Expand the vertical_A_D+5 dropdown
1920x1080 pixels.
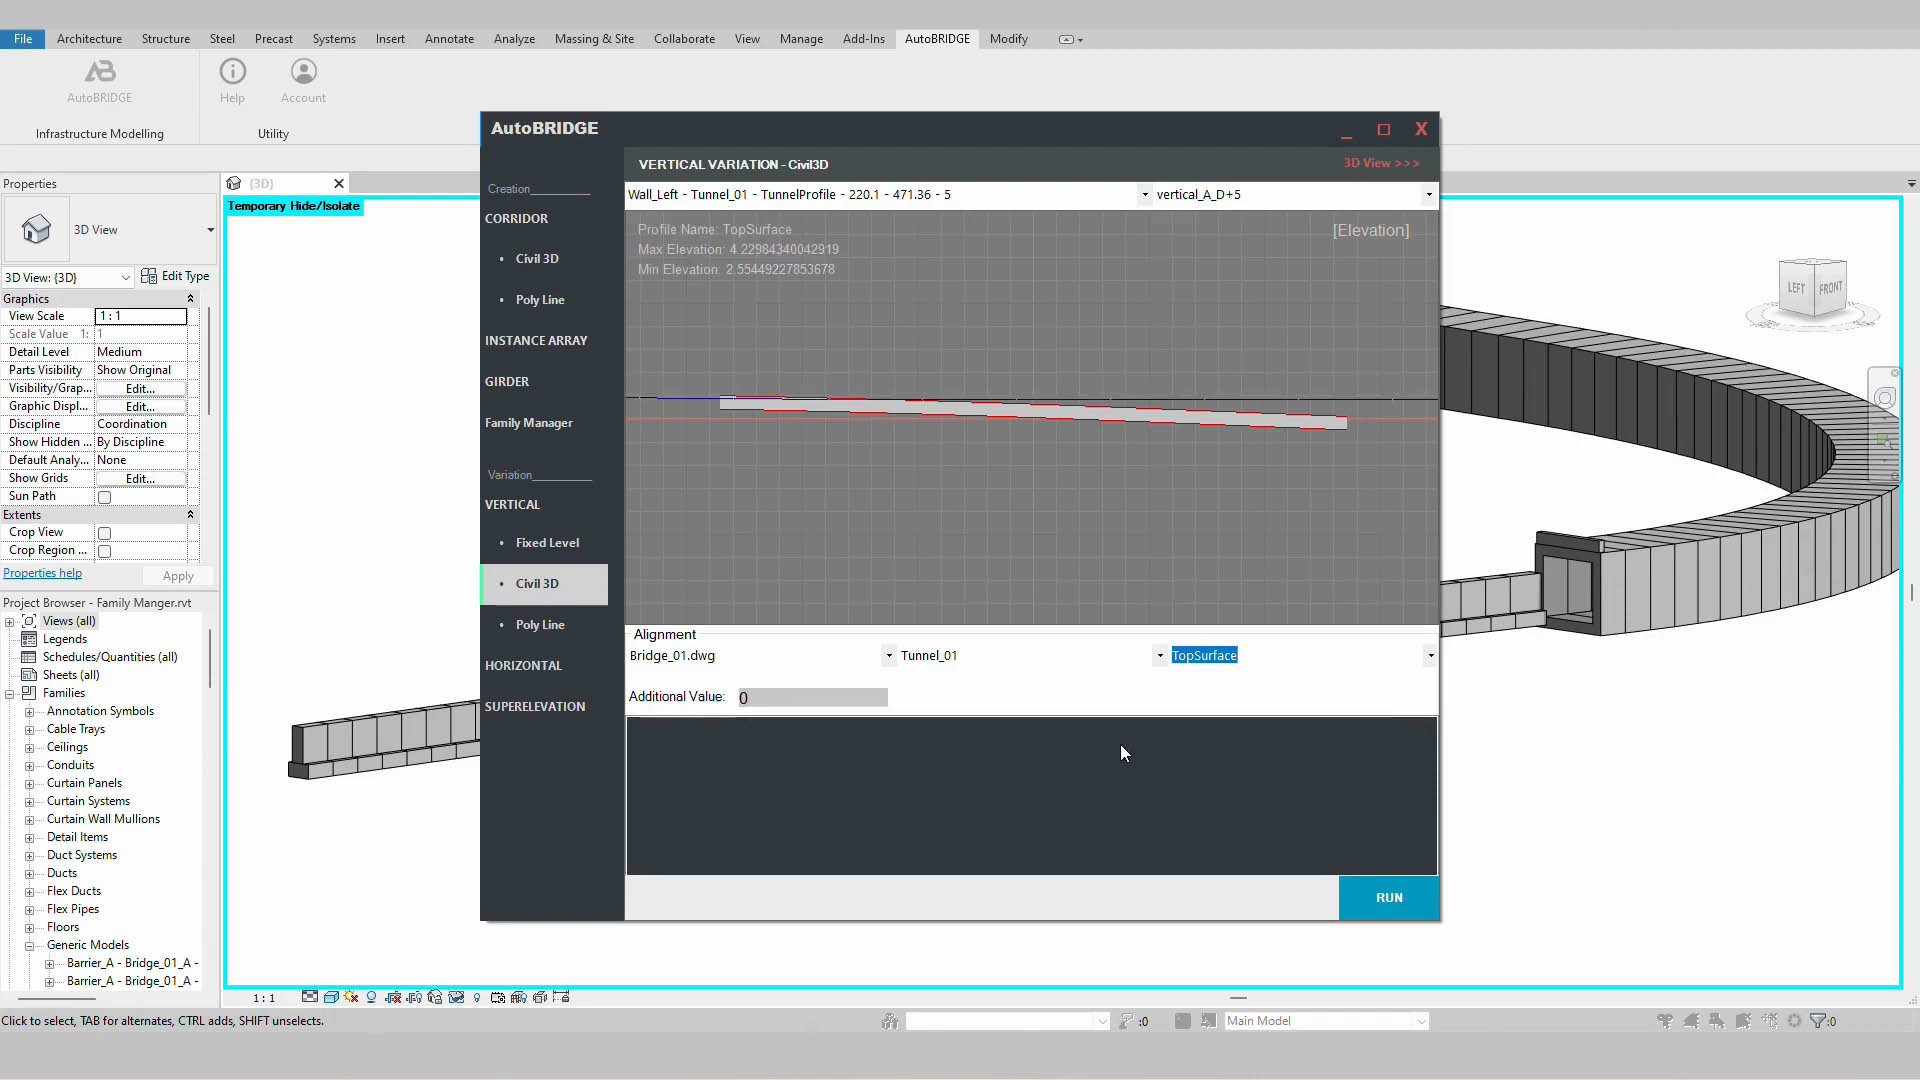coord(1428,194)
